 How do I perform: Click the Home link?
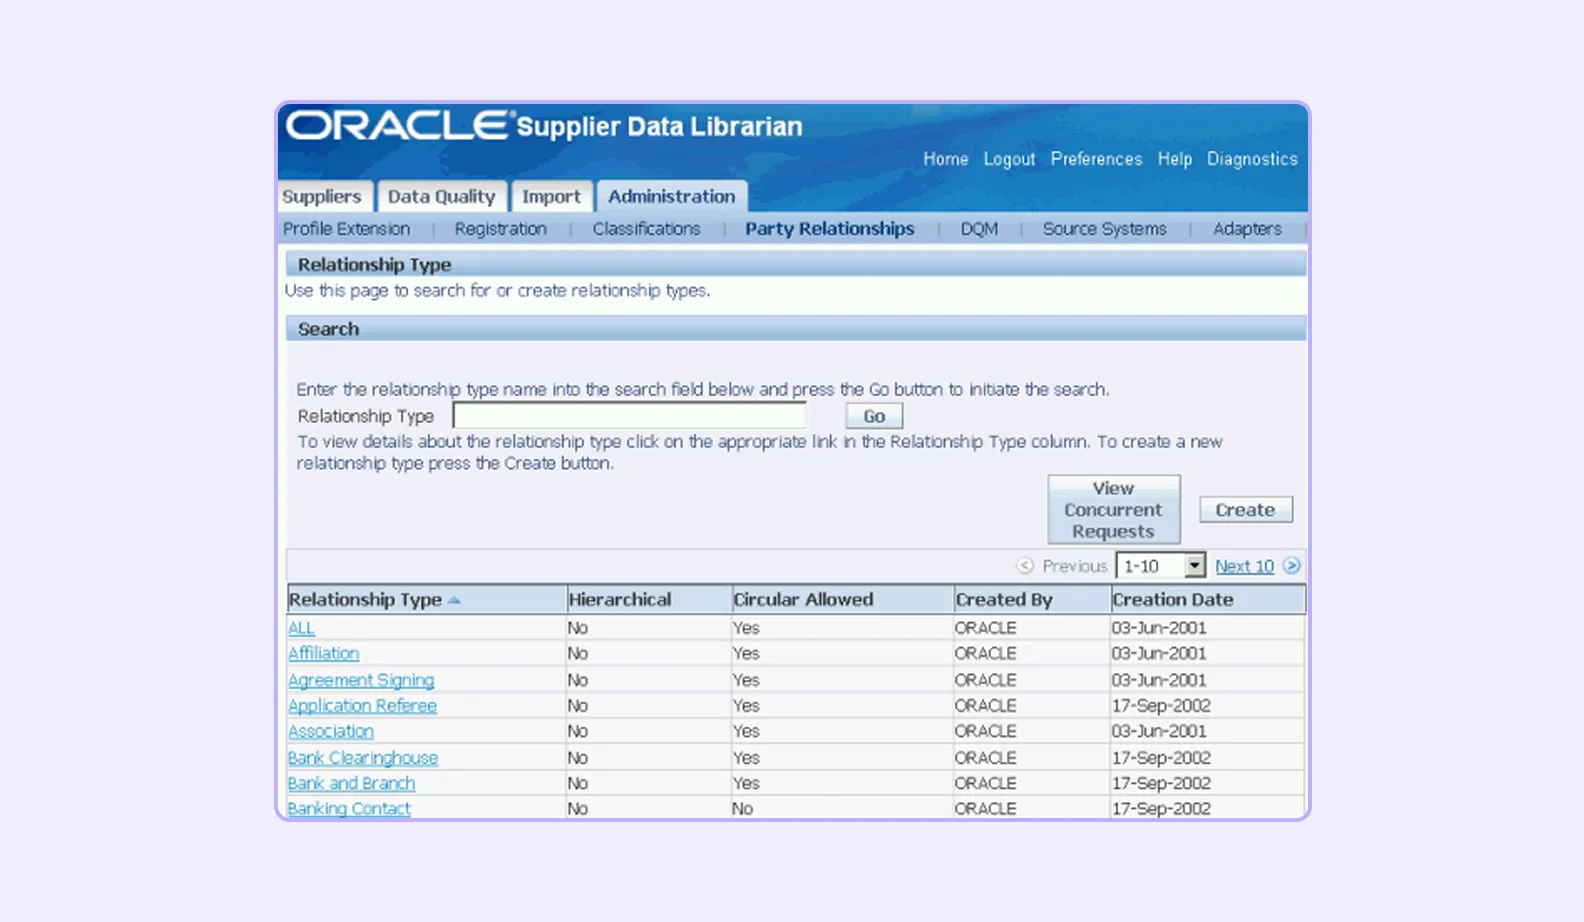point(945,159)
